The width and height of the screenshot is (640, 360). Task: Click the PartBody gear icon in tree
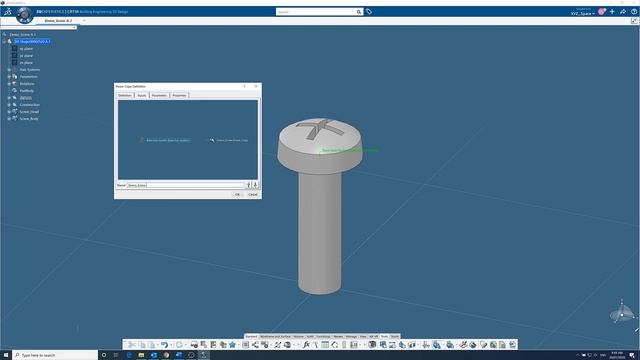[15, 91]
